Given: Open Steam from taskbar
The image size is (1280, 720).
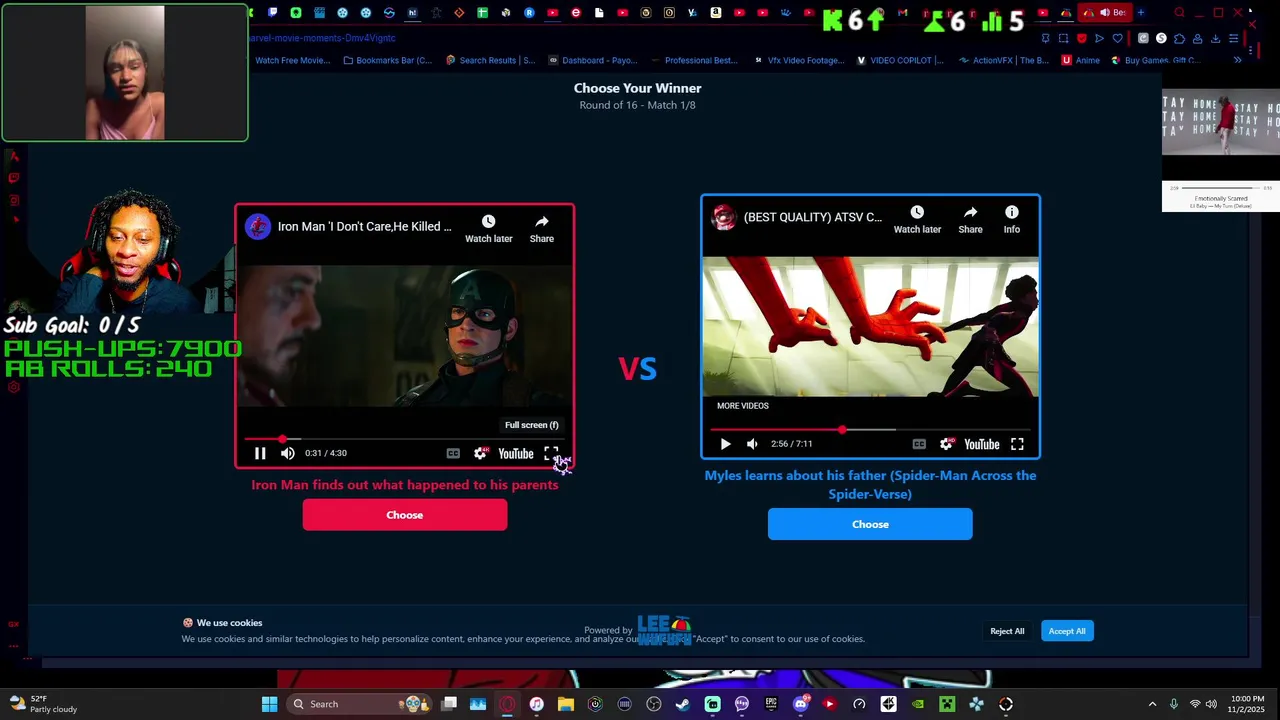Looking at the screenshot, I should [683, 704].
